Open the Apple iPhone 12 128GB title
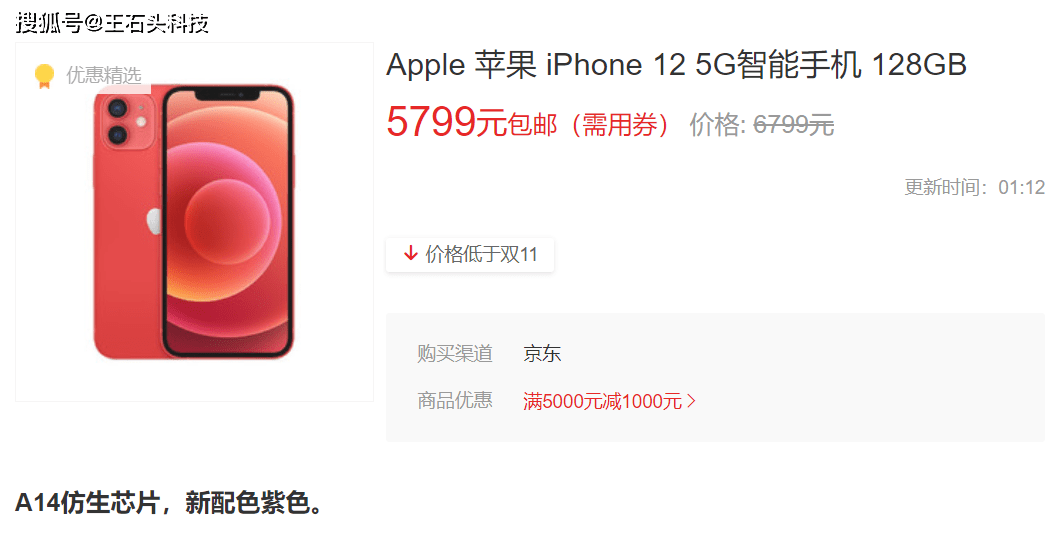Screen dimensions: 1055x557 click(x=676, y=65)
